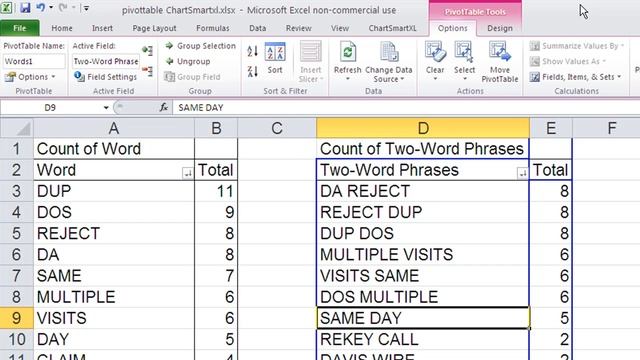Select column A header

(114, 128)
